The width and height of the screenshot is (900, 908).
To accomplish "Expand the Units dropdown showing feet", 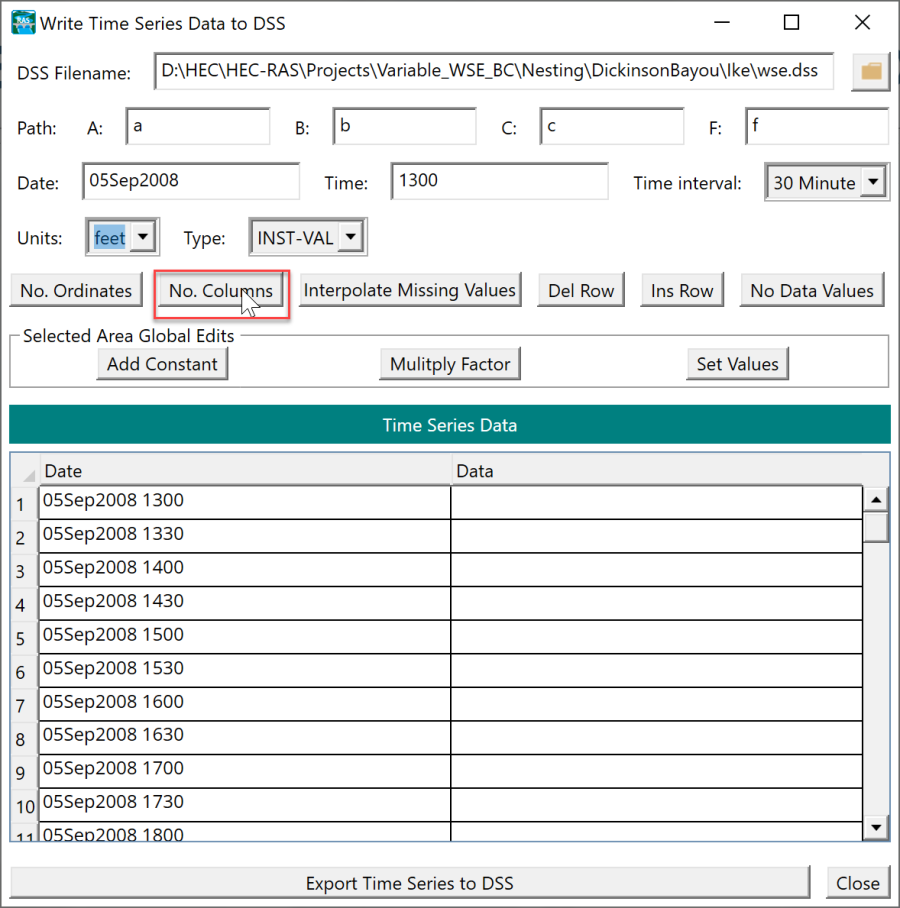I will point(144,238).
